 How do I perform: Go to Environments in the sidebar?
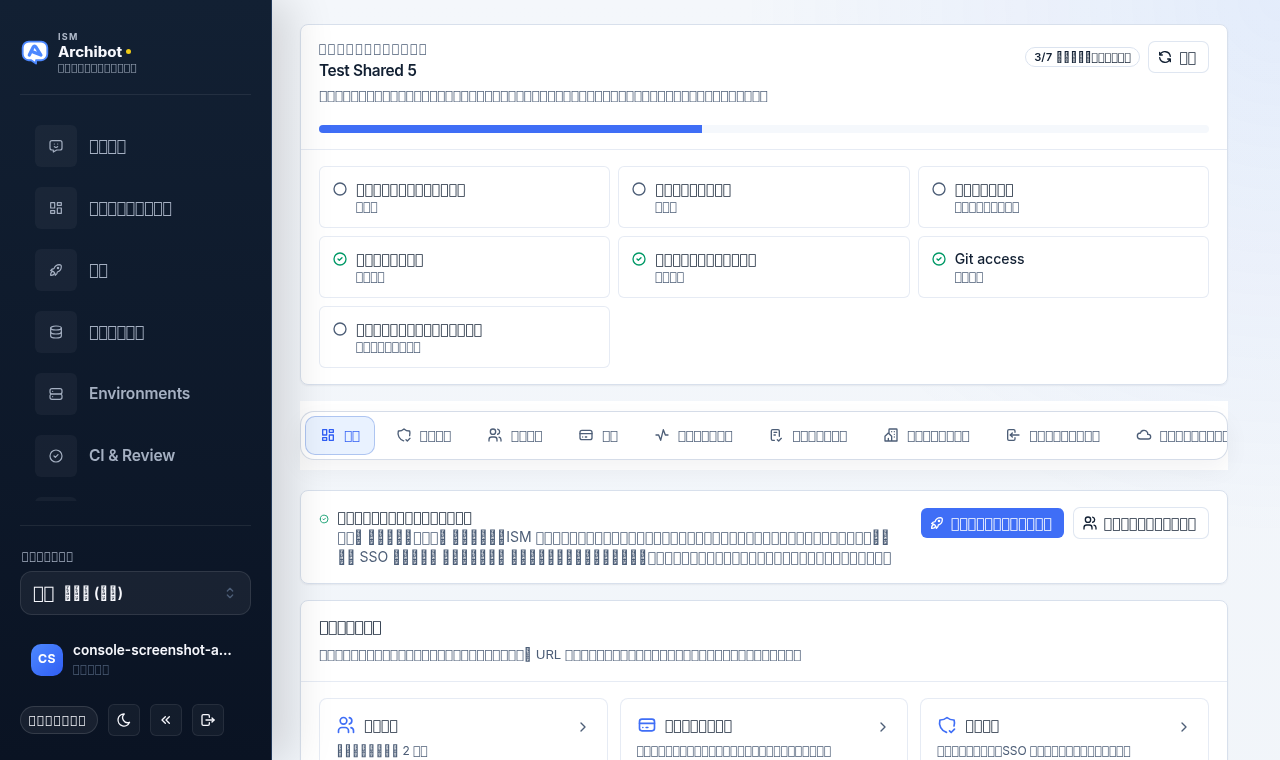136,394
